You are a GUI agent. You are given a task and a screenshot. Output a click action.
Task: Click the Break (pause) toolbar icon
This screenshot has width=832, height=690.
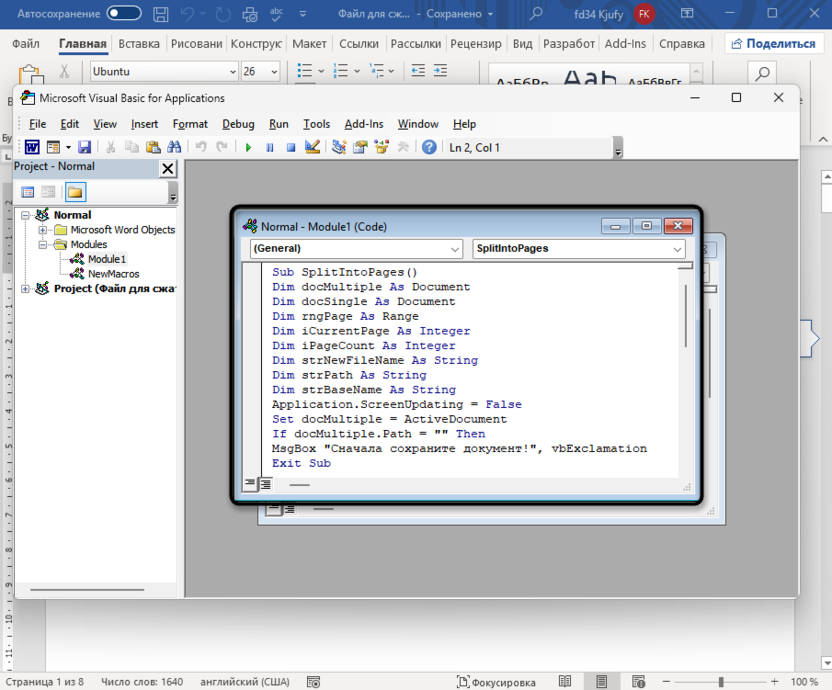tap(270, 147)
